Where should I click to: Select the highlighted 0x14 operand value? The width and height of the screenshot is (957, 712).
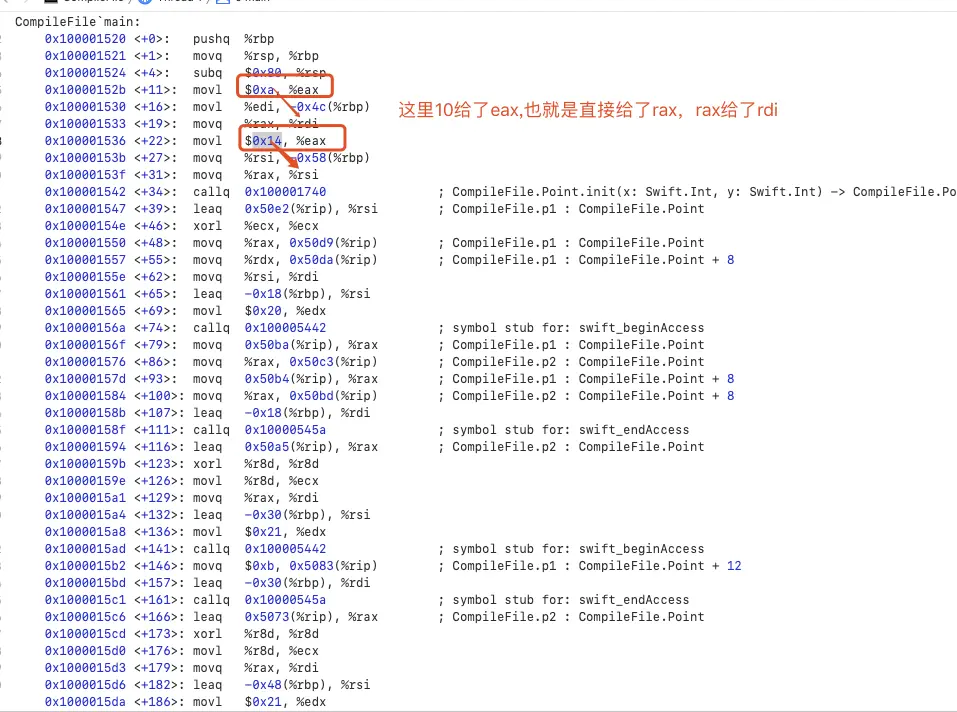[x=267, y=141]
